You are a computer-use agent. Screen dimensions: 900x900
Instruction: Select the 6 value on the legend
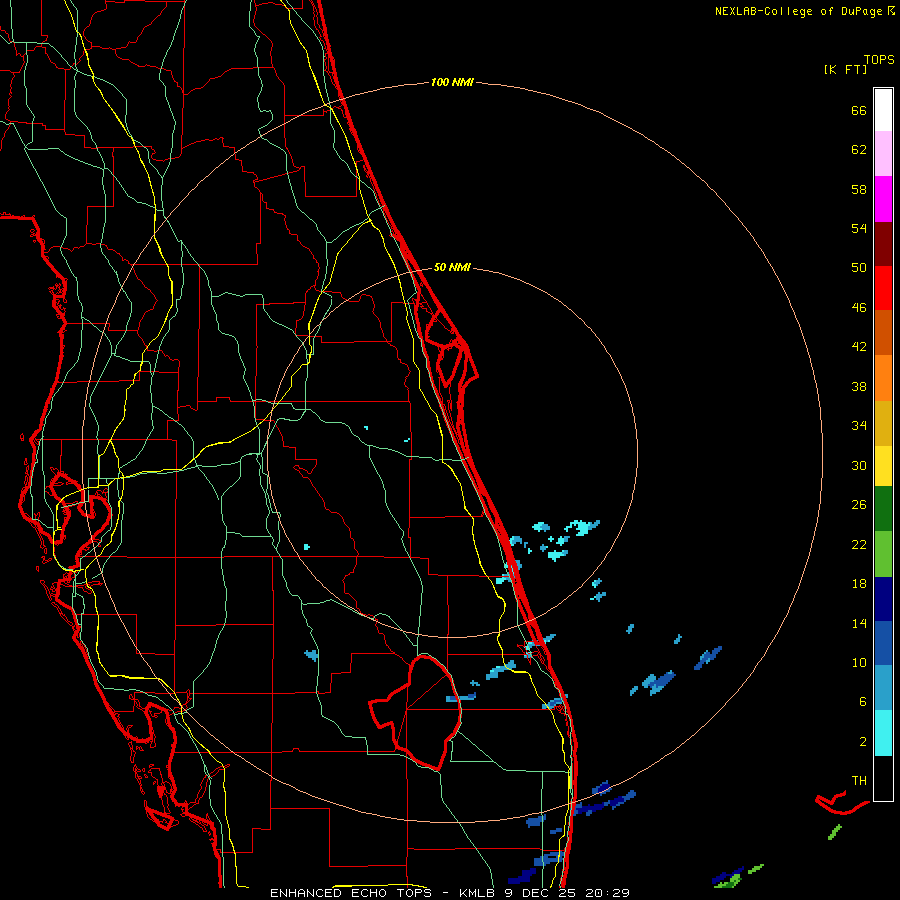(x=863, y=702)
